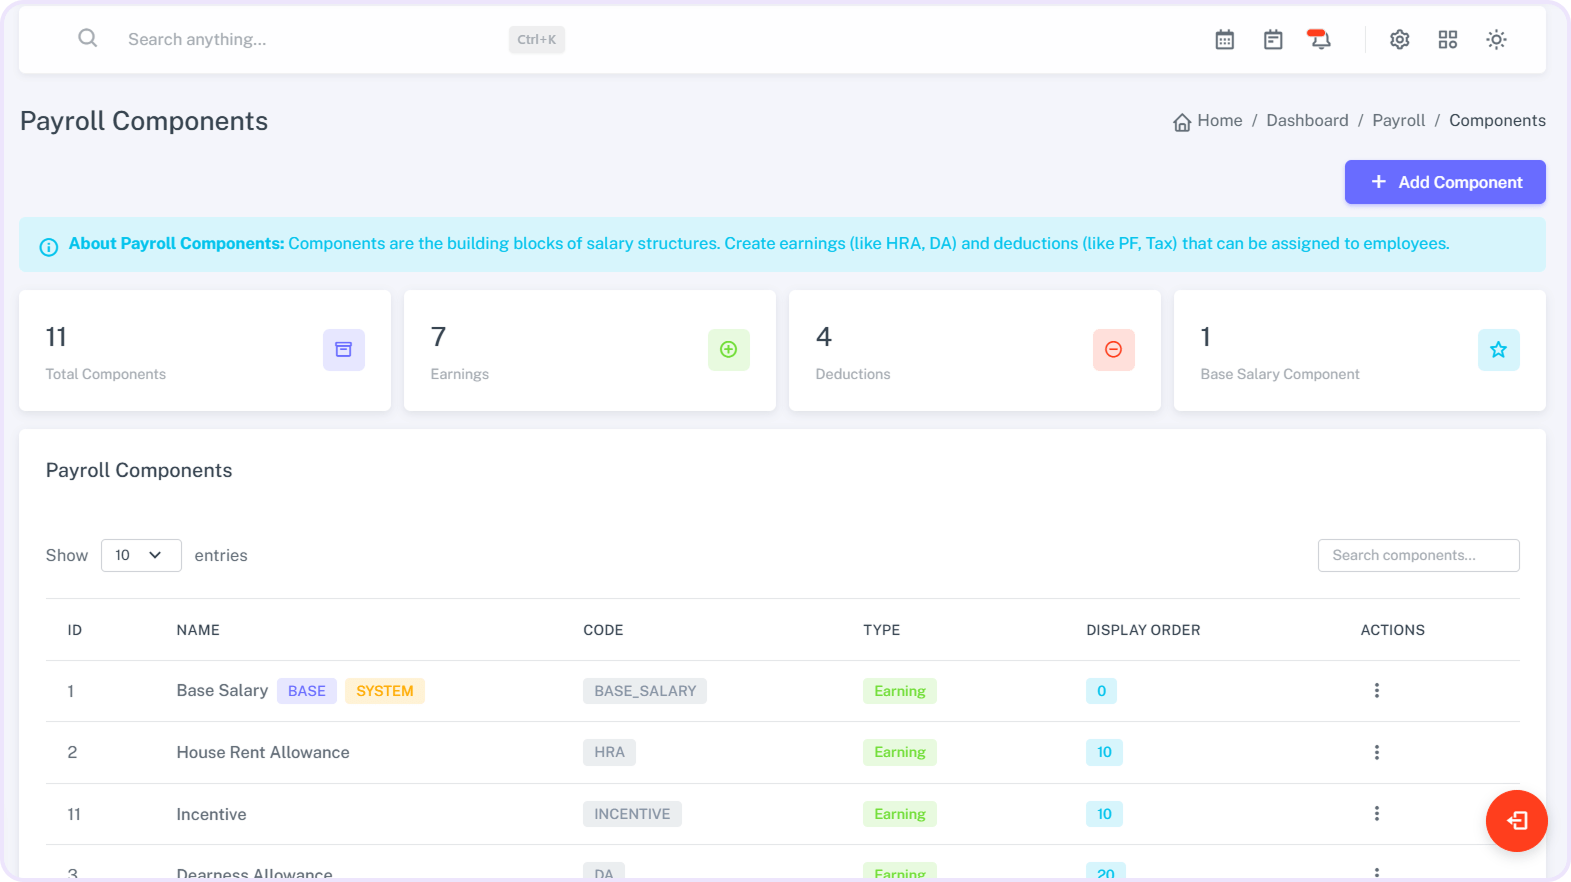Open notifications bell with red badge
This screenshot has width=1571, height=882.
click(x=1320, y=40)
